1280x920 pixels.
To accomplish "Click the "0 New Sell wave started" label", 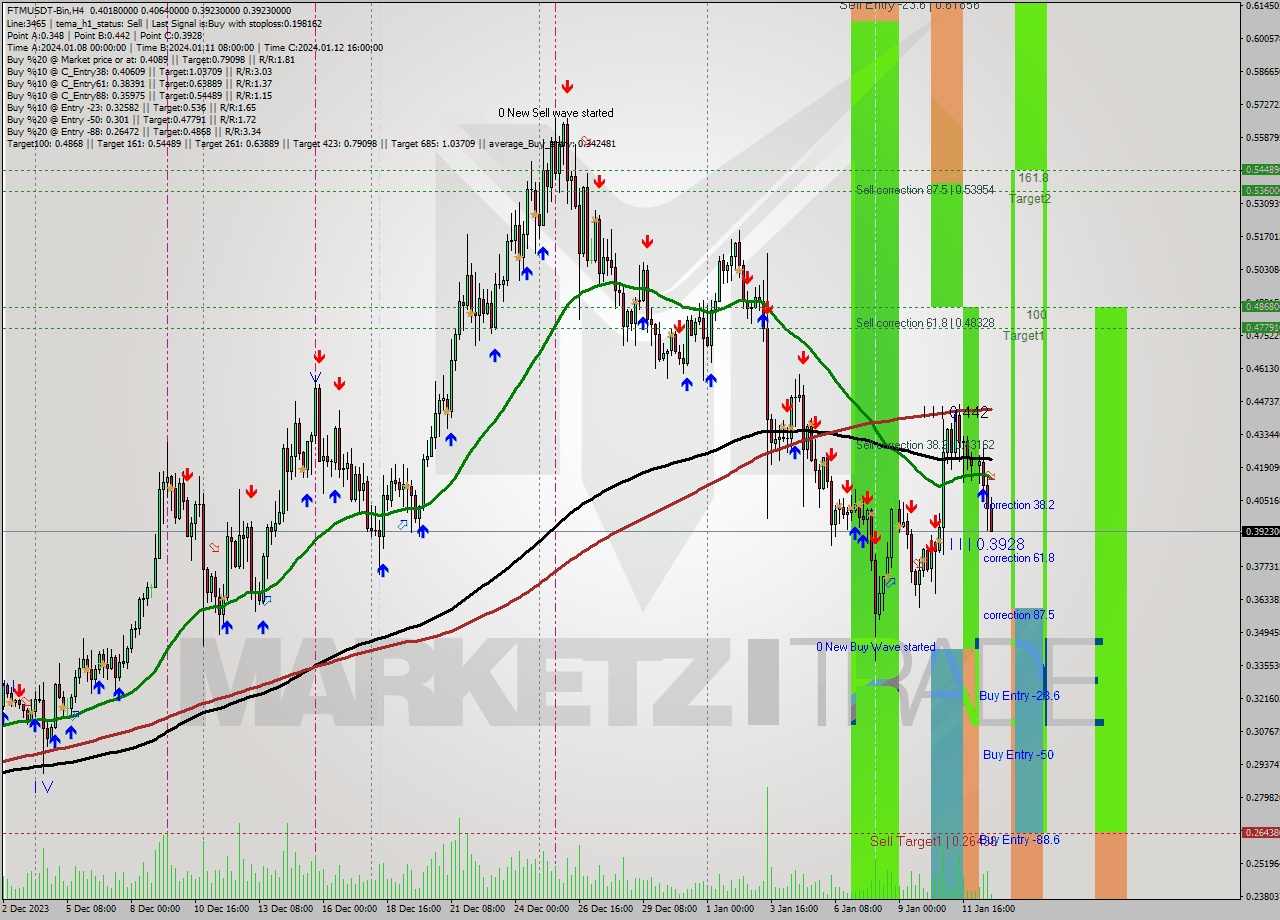I will (x=556, y=113).
